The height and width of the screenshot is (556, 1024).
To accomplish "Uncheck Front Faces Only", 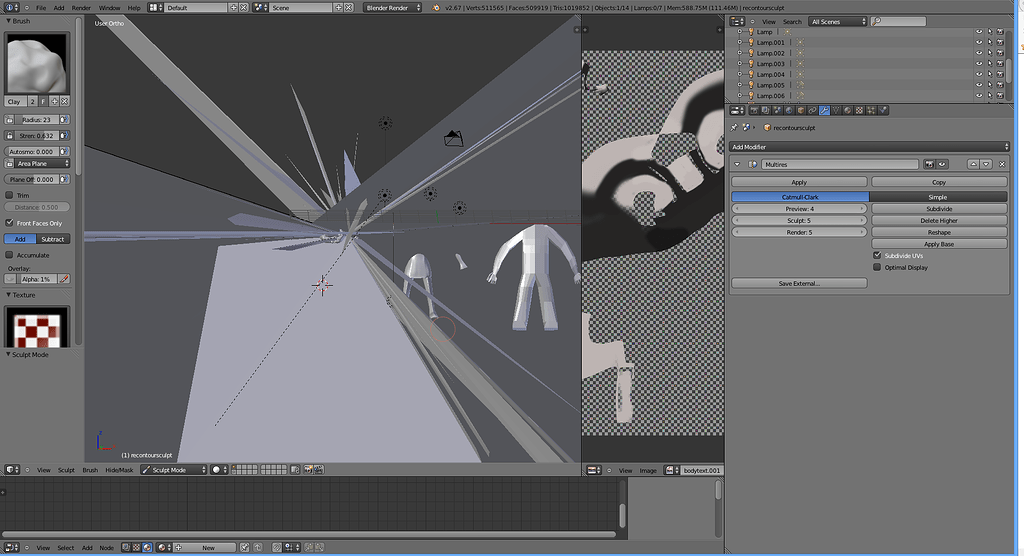I will (9, 223).
